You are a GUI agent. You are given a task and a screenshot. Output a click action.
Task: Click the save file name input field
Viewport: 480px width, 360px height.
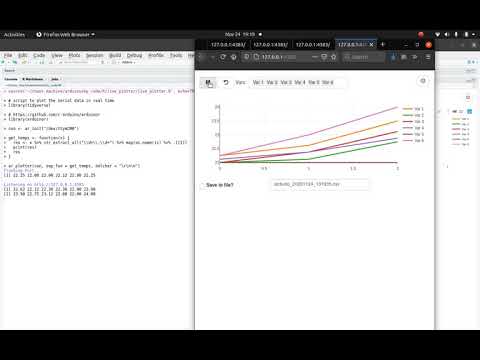[320, 184]
